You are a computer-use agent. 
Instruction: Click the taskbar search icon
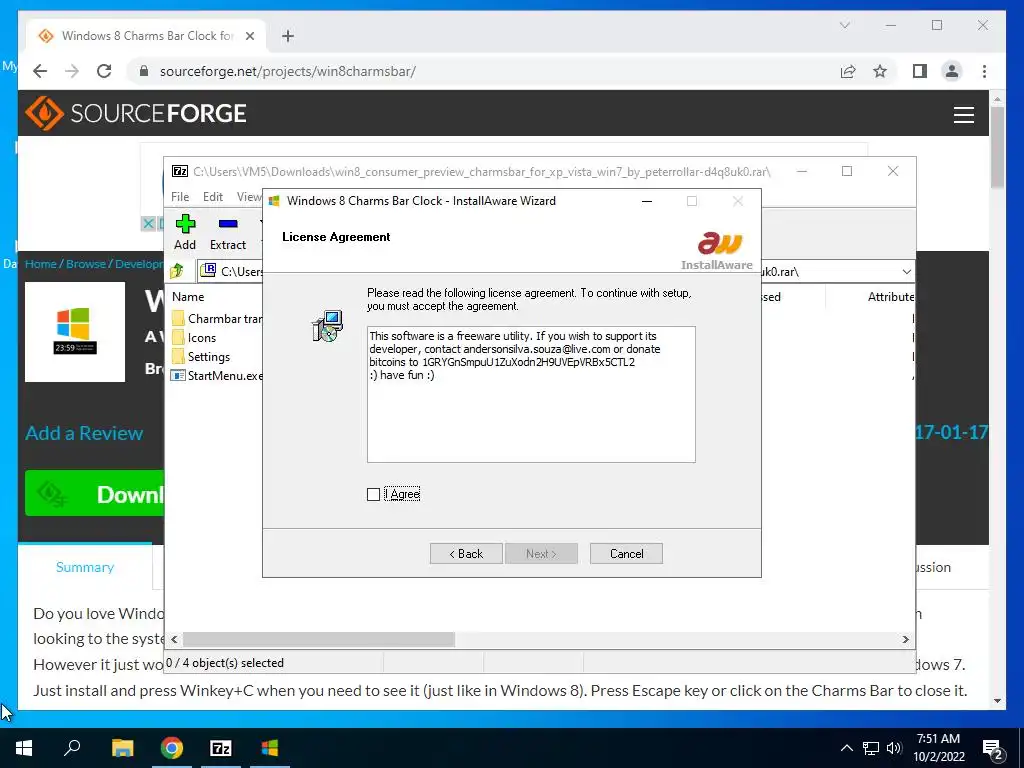(72, 747)
